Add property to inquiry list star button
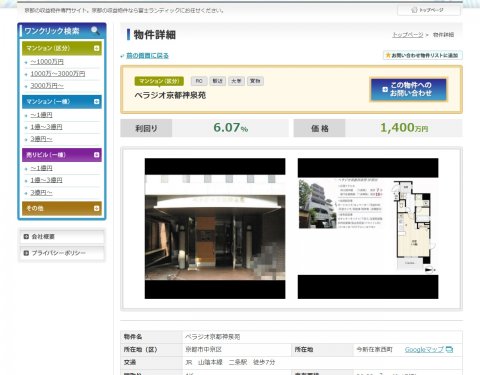Image resolution: width=480 pixels, height=375 pixels. tap(422, 55)
